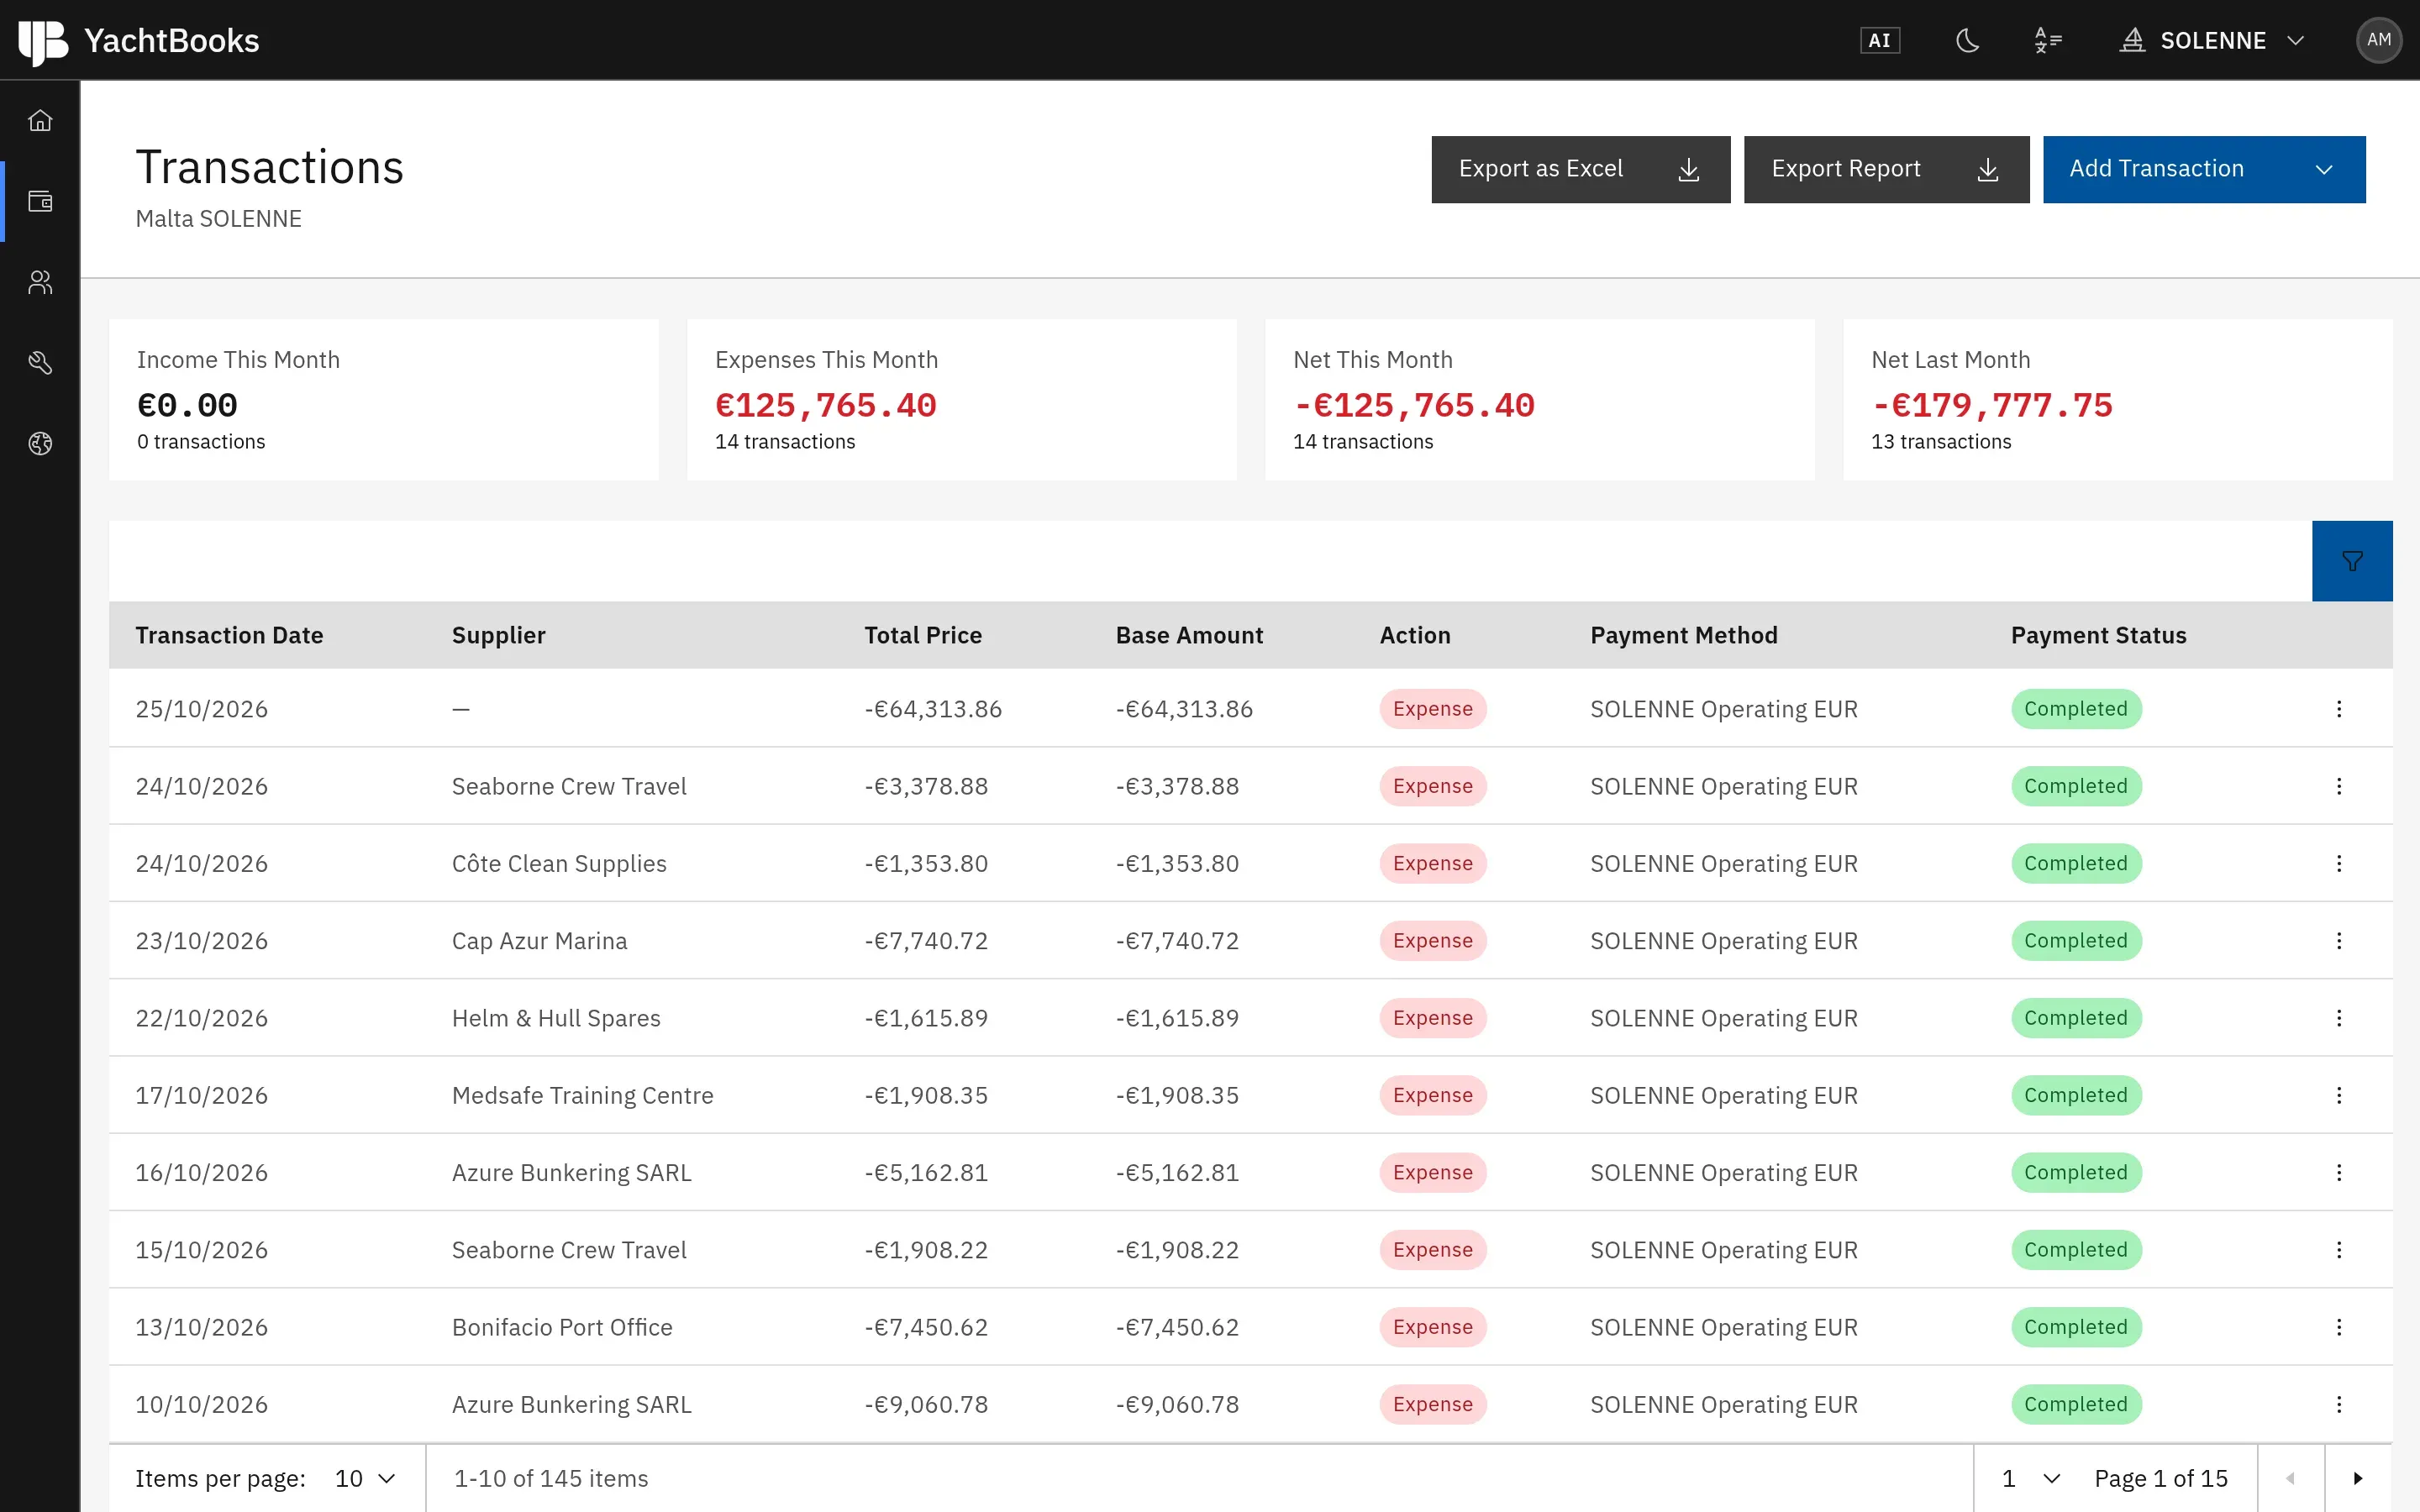Open the maintenance wrench sidebar icon
2420x1512 pixels.
coord(40,363)
